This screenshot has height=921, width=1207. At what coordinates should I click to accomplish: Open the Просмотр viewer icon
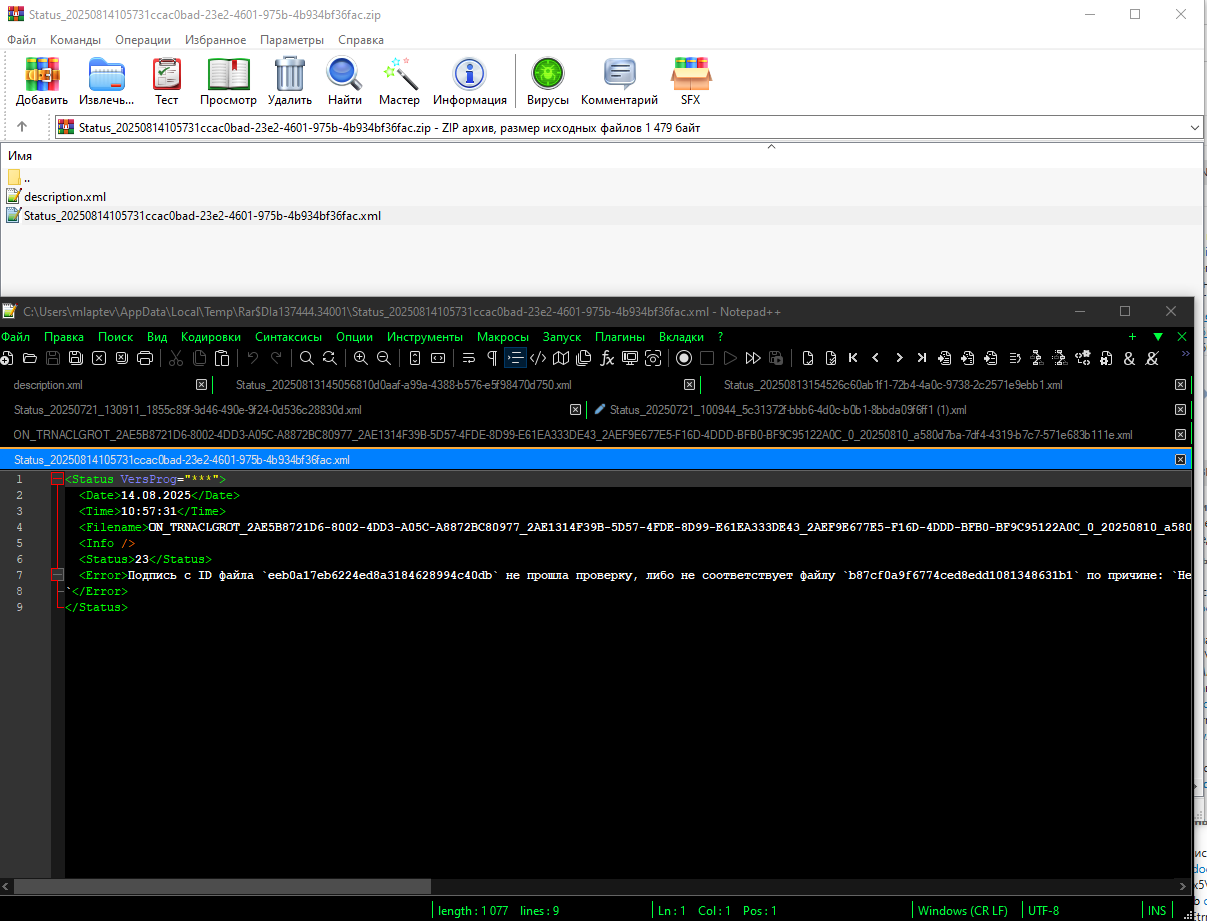(228, 75)
